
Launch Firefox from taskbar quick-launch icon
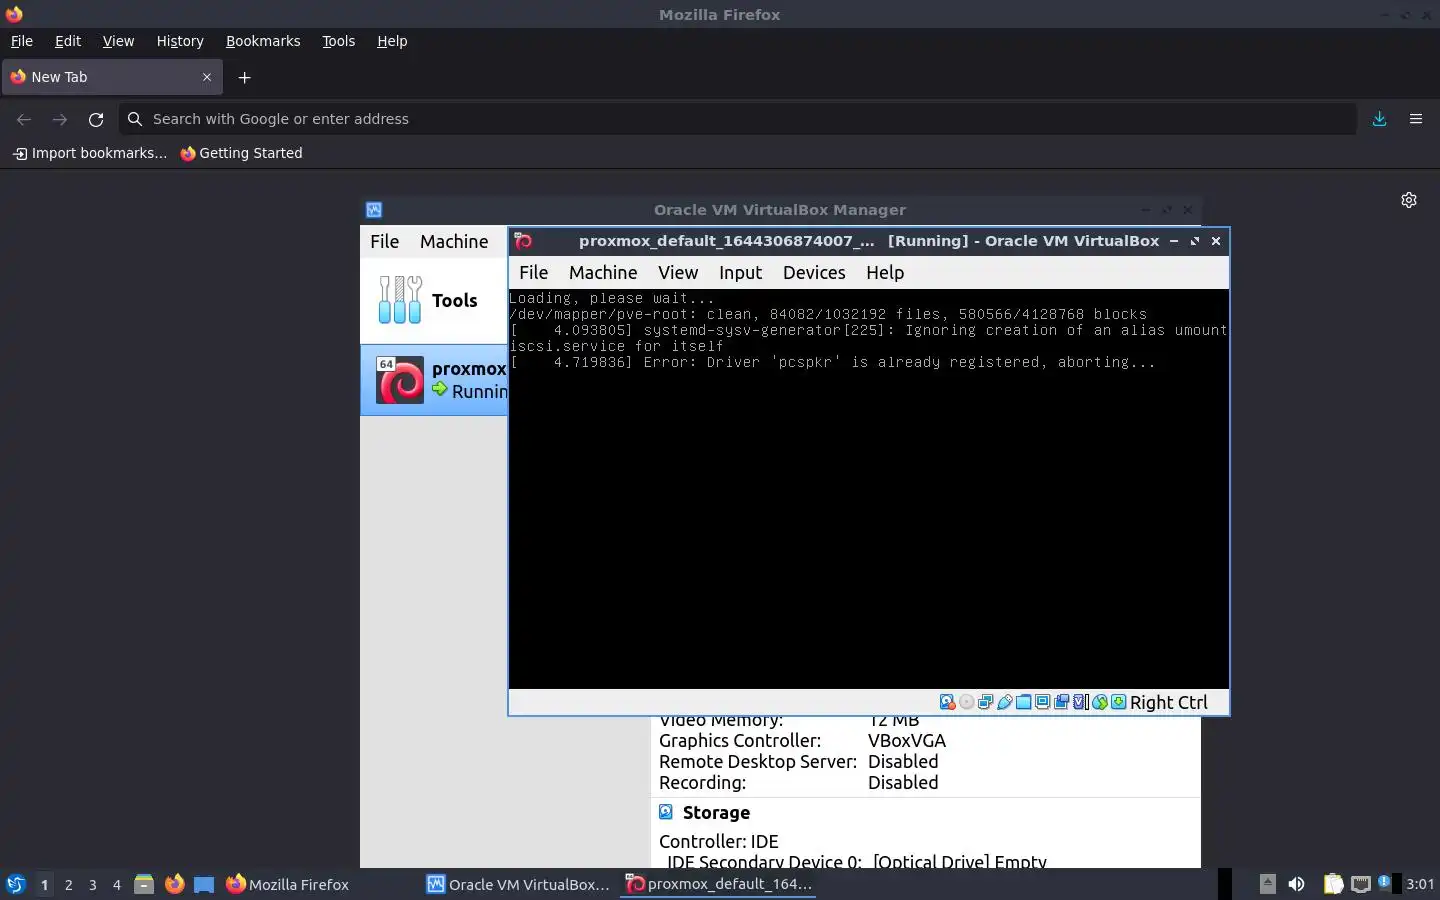(x=174, y=884)
